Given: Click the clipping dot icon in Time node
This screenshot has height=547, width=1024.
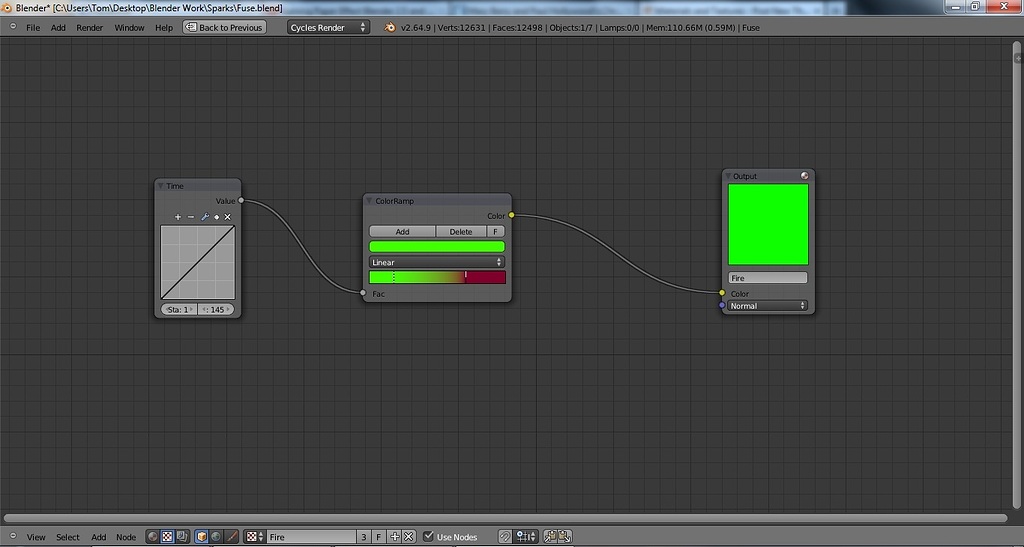Looking at the screenshot, I should [x=217, y=217].
